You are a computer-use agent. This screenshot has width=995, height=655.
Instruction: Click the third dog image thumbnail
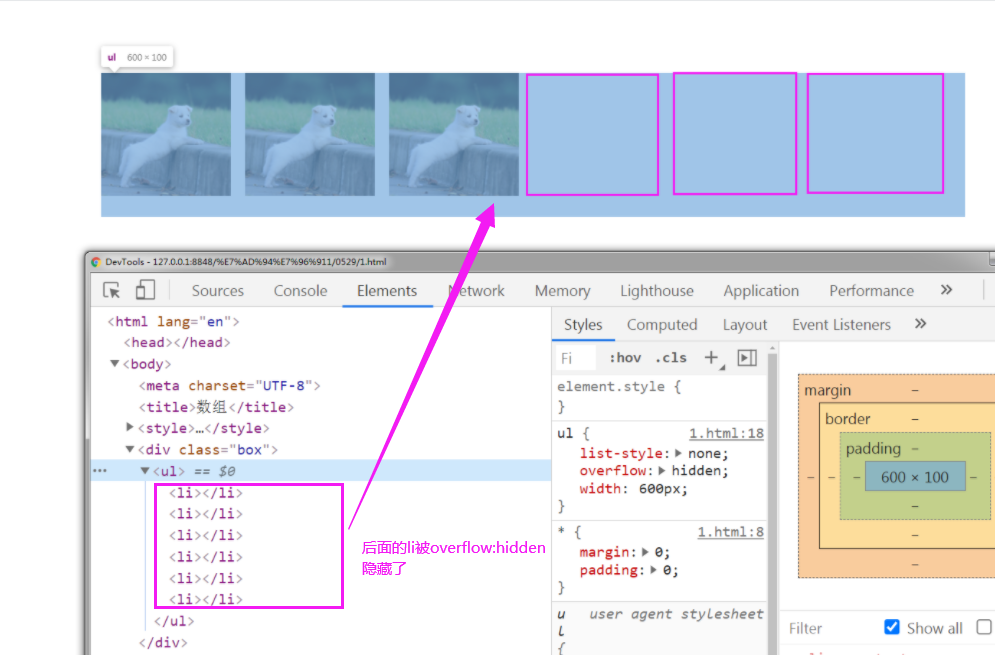click(x=454, y=134)
